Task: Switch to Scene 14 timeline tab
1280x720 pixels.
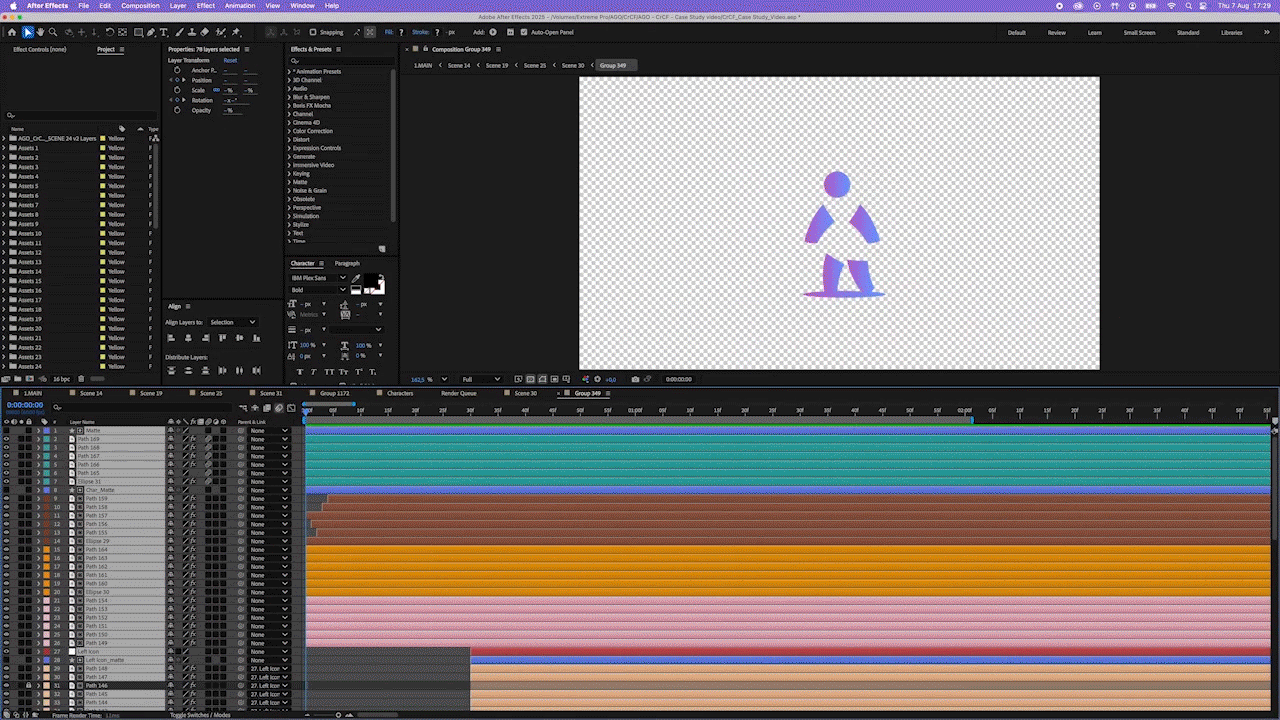Action: (x=91, y=393)
